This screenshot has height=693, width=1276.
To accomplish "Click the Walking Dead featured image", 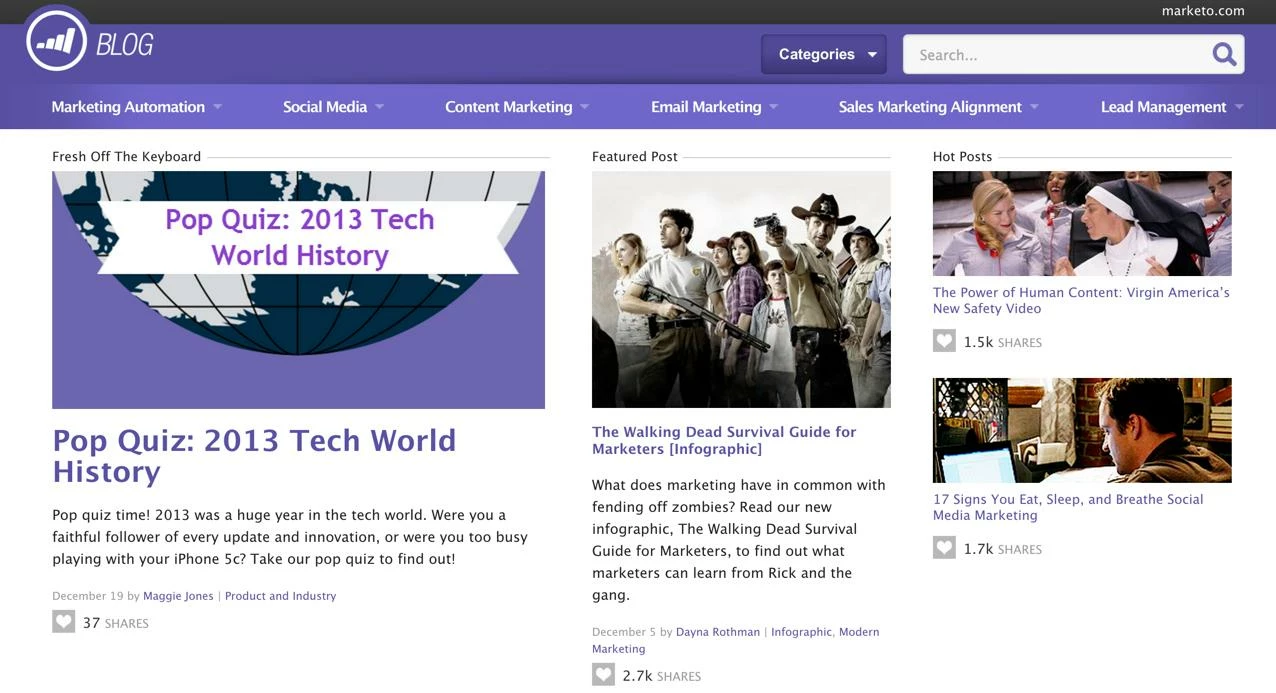I will click(x=741, y=289).
